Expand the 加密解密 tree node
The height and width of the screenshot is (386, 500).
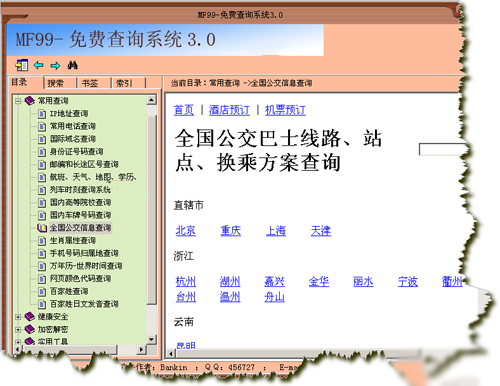pos(18,329)
